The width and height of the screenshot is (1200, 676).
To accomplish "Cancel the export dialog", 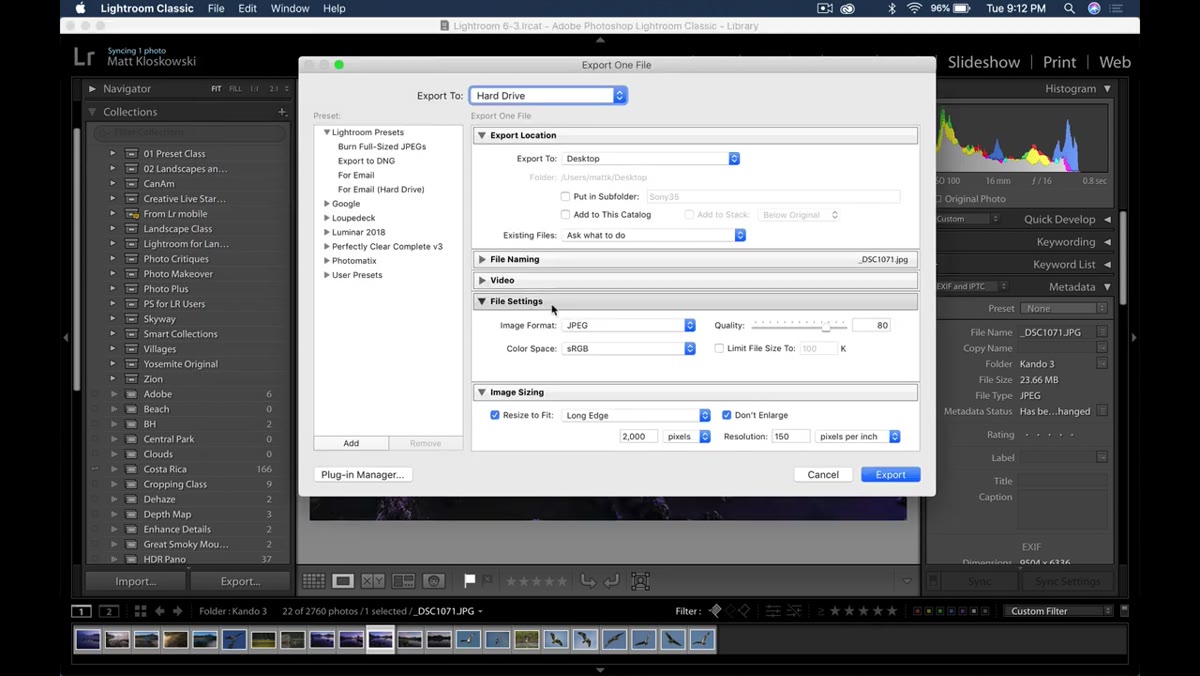I will [823, 475].
